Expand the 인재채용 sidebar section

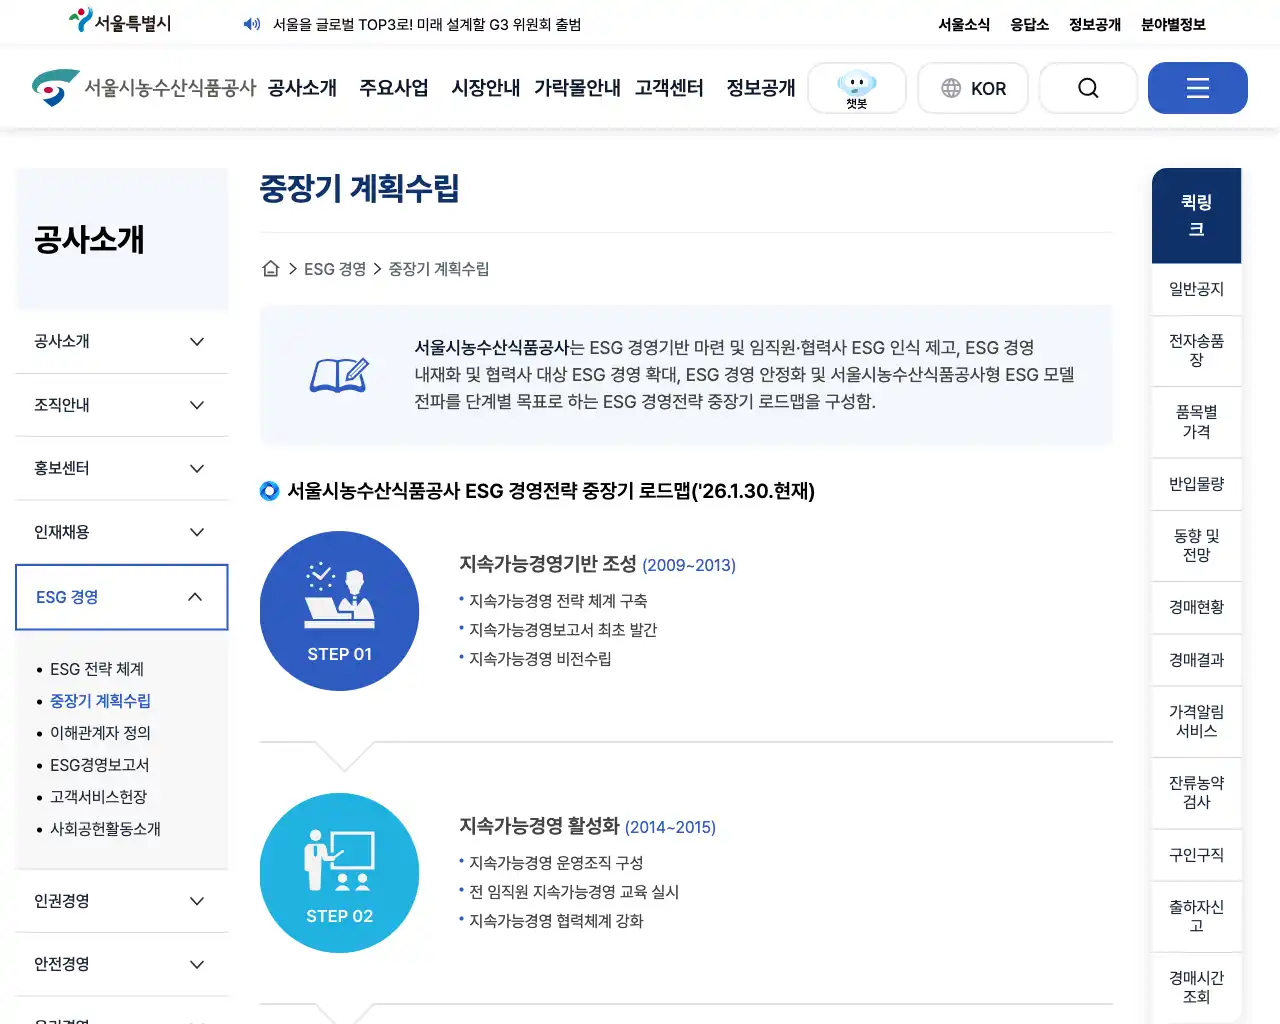(122, 532)
